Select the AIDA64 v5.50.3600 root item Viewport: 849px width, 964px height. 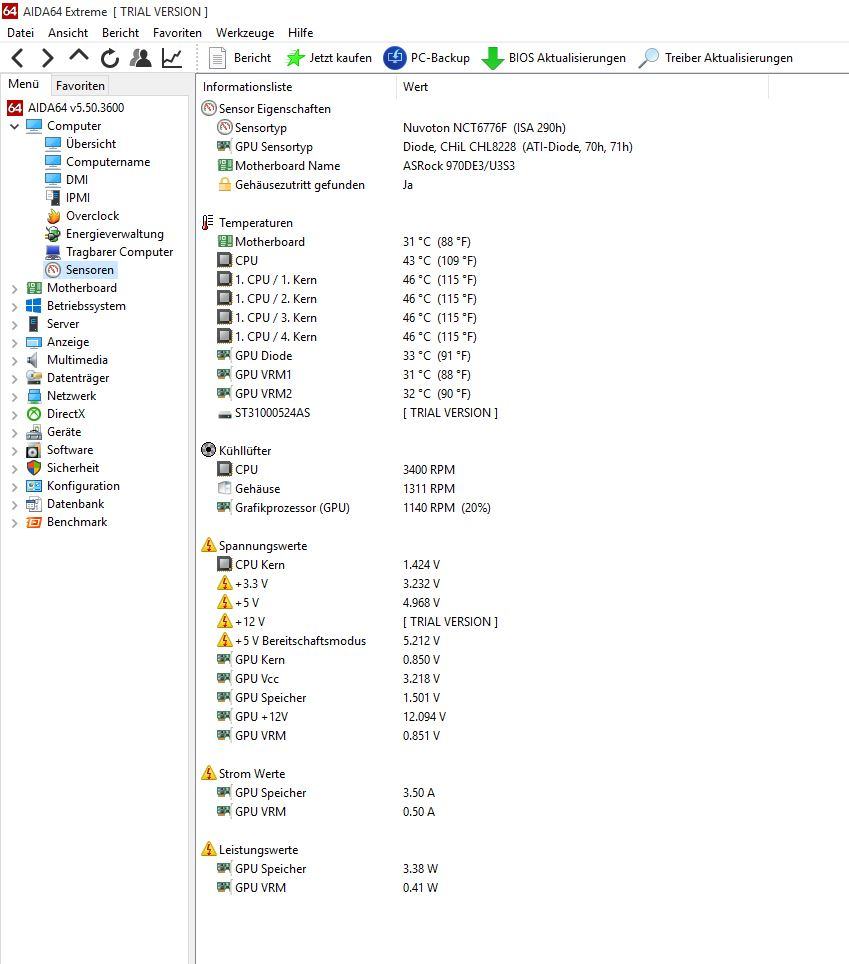click(66, 108)
